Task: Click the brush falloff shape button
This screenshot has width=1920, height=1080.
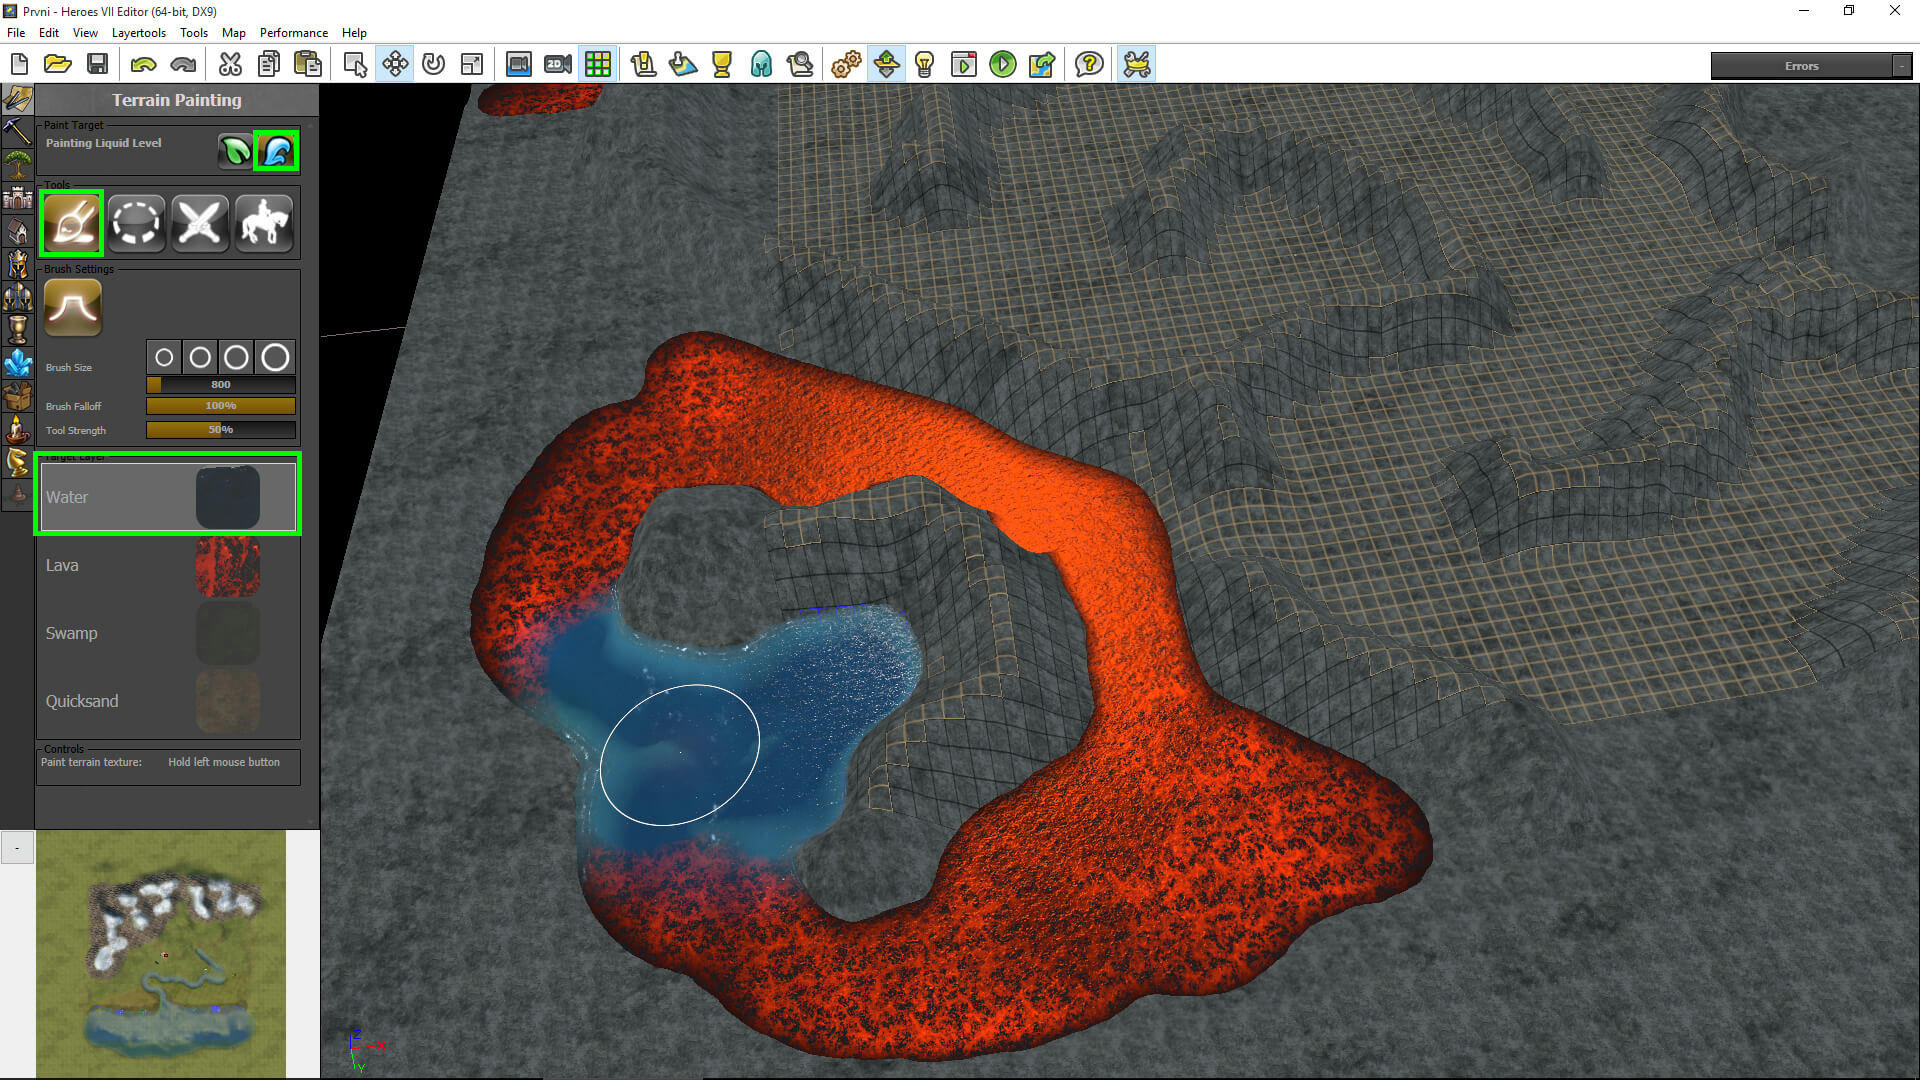Action: (73, 307)
